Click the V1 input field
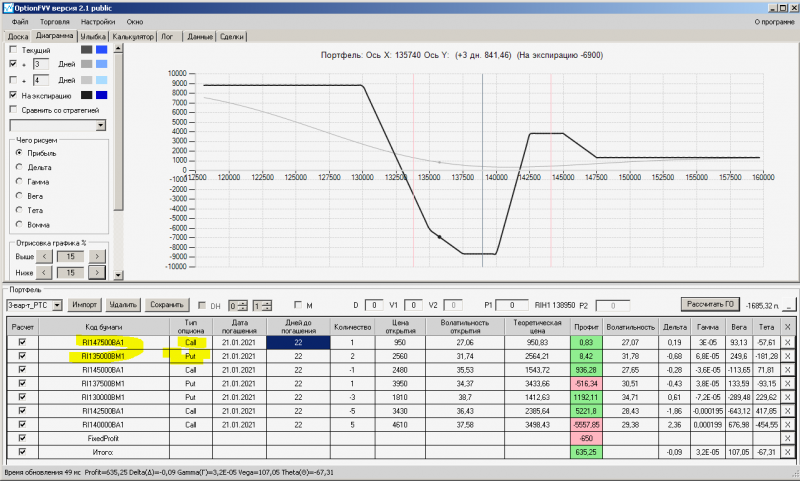The image size is (800, 481). click(x=413, y=305)
